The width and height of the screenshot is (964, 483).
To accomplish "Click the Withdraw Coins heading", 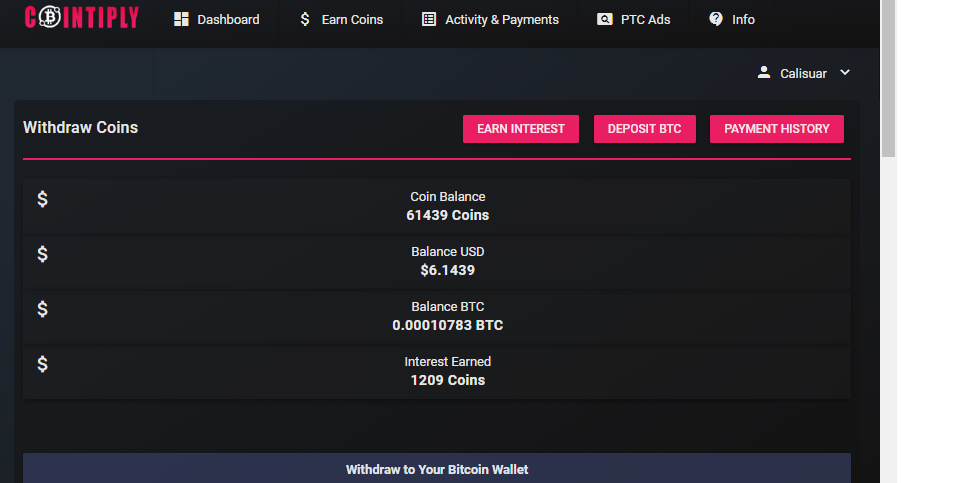I will 81,127.
